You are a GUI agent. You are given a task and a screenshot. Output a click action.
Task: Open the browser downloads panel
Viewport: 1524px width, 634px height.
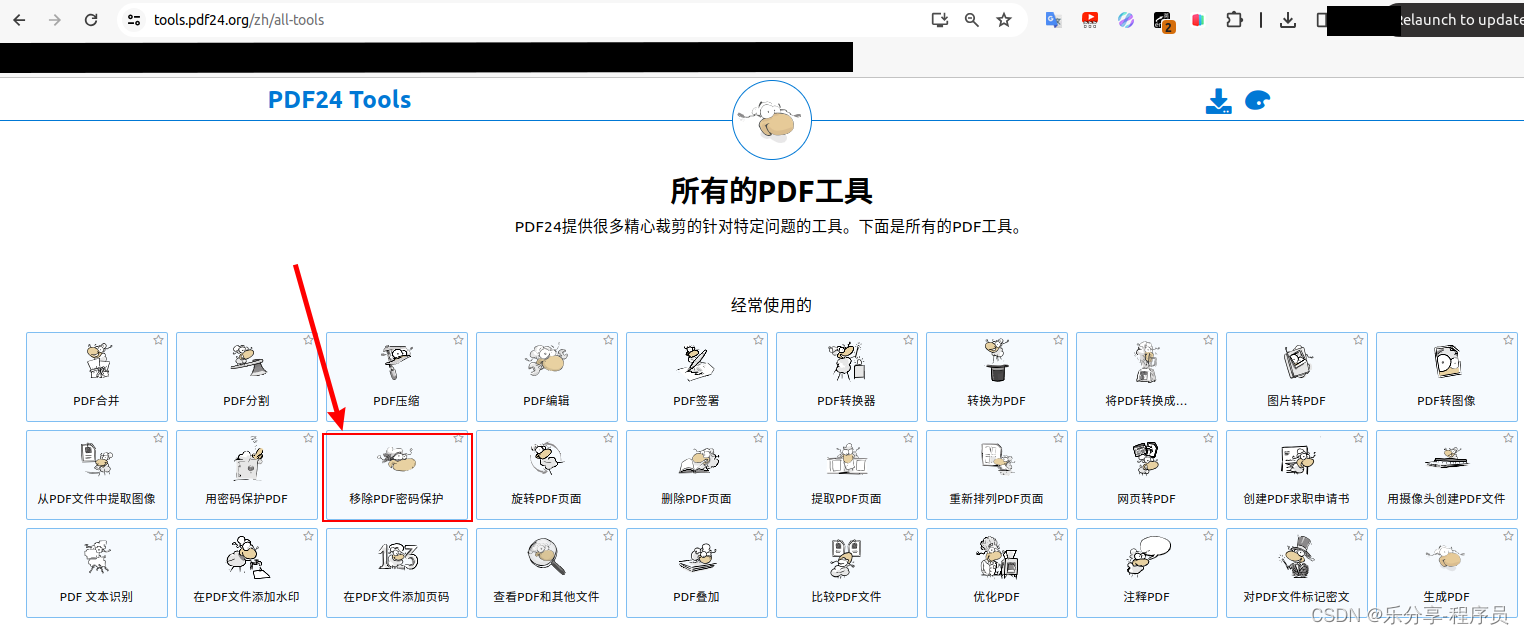[x=1288, y=20]
